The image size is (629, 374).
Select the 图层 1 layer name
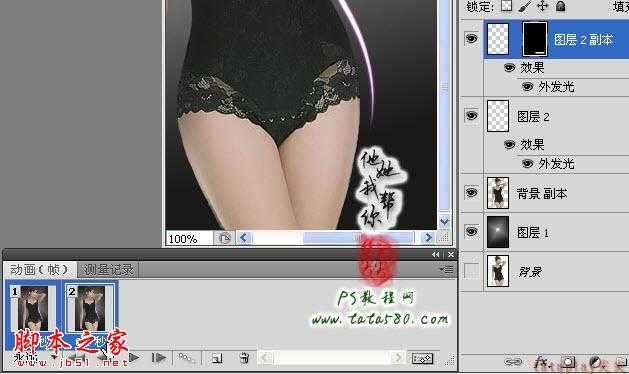tap(533, 232)
